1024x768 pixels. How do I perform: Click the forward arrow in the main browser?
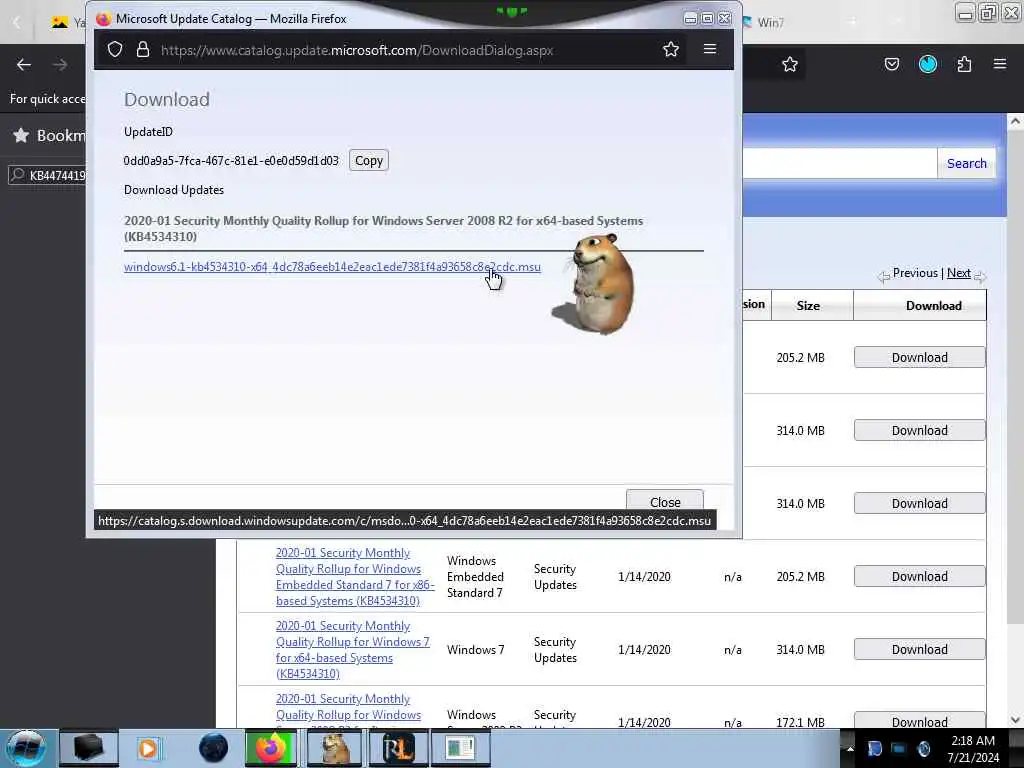point(60,65)
